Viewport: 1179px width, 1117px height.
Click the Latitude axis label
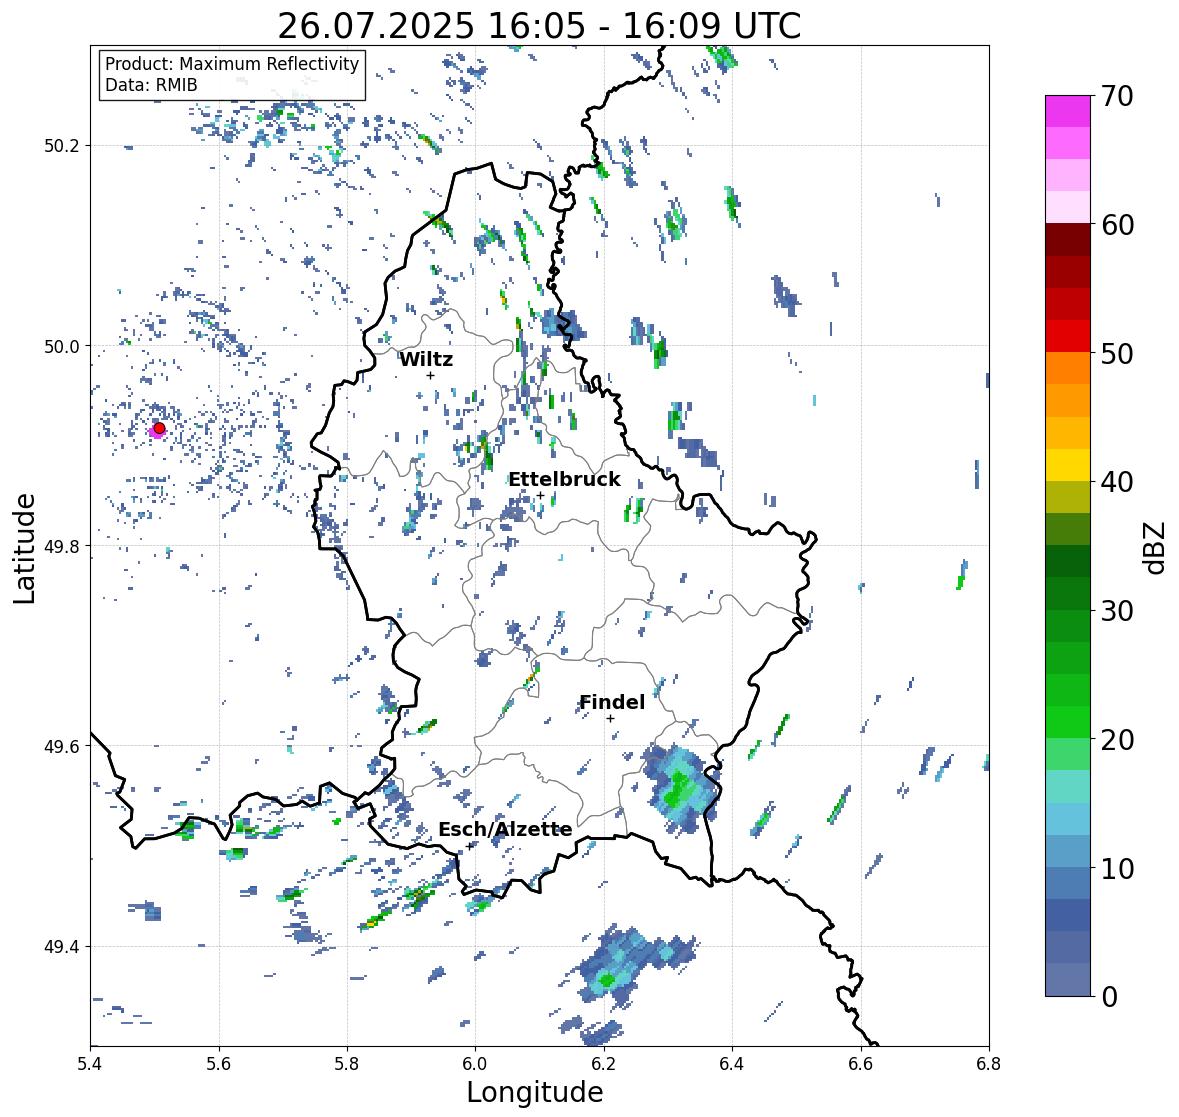click(24, 548)
